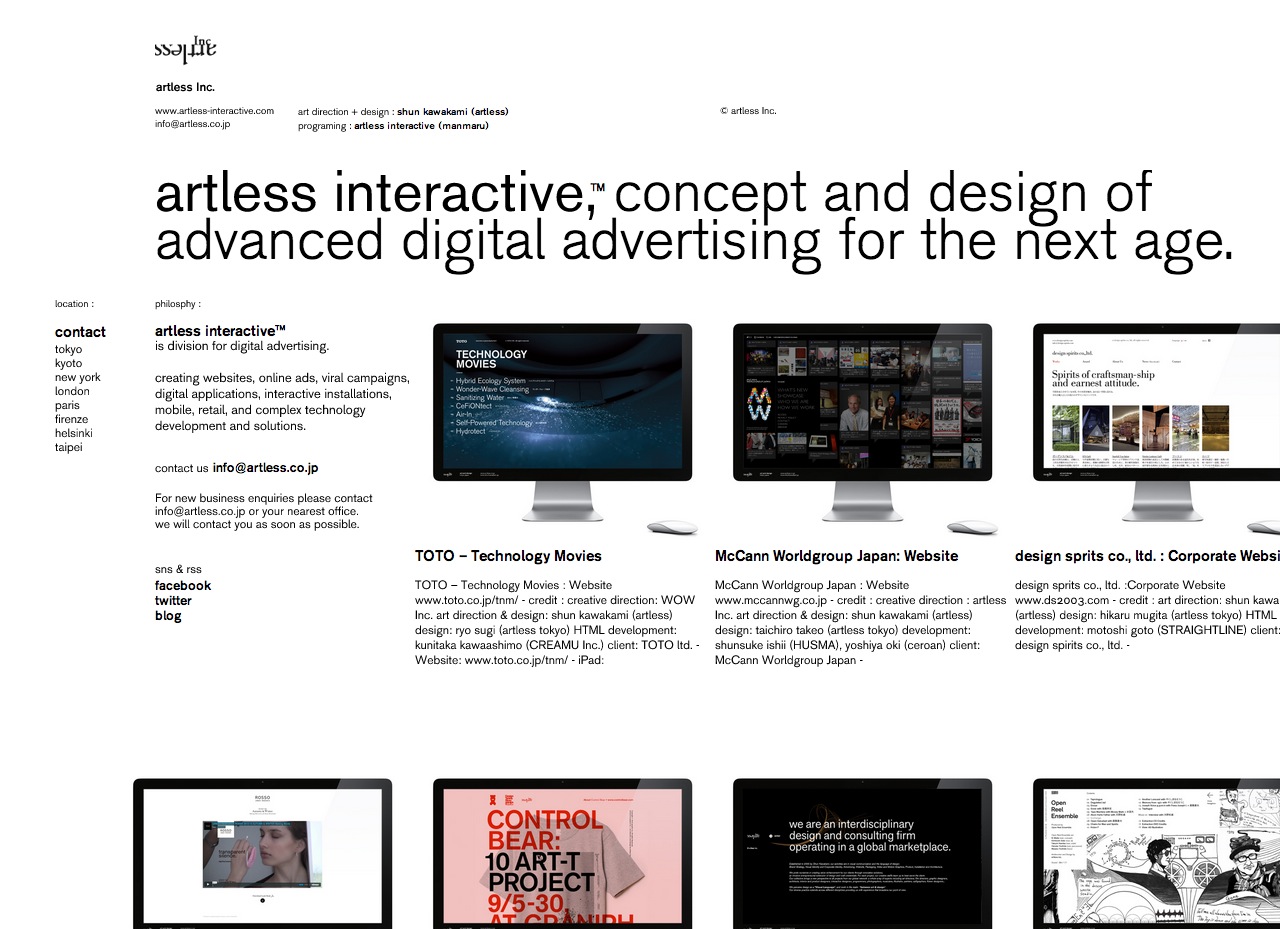The width and height of the screenshot is (1280, 929).
Task: Open the Control Bear 10 ART-T thumbnail
Action: (562, 854)
